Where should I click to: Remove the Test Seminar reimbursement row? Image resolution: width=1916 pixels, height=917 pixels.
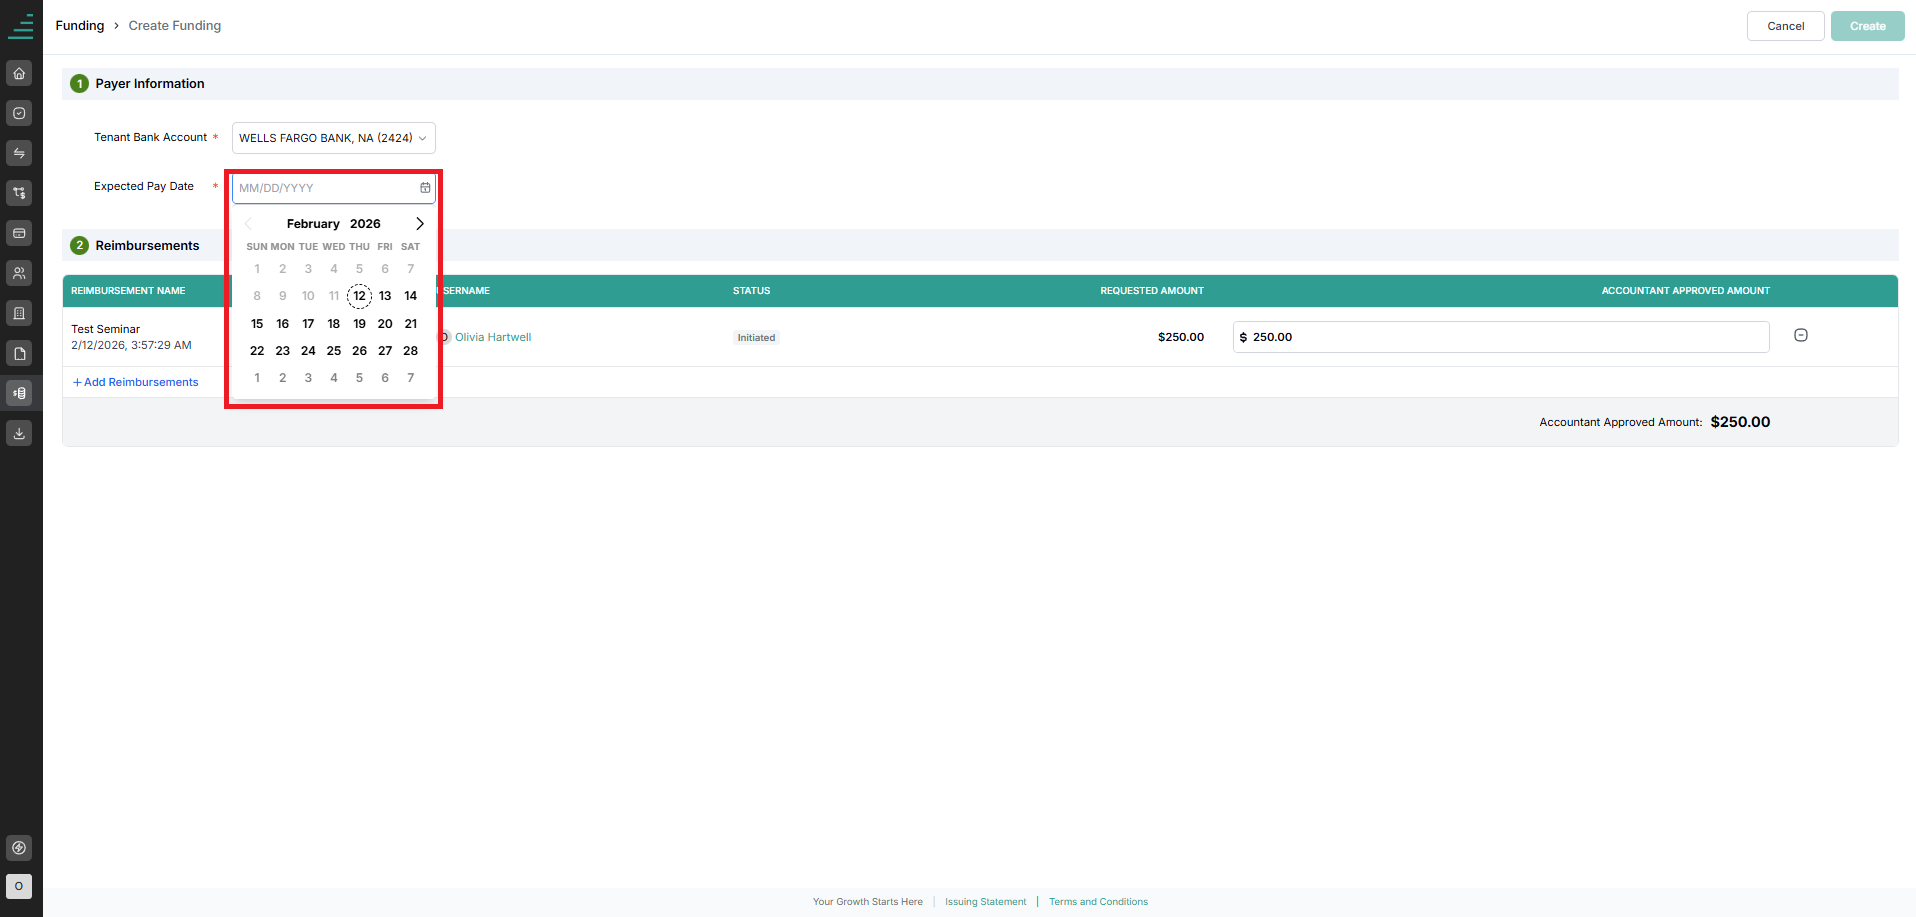pos(1801,336)
